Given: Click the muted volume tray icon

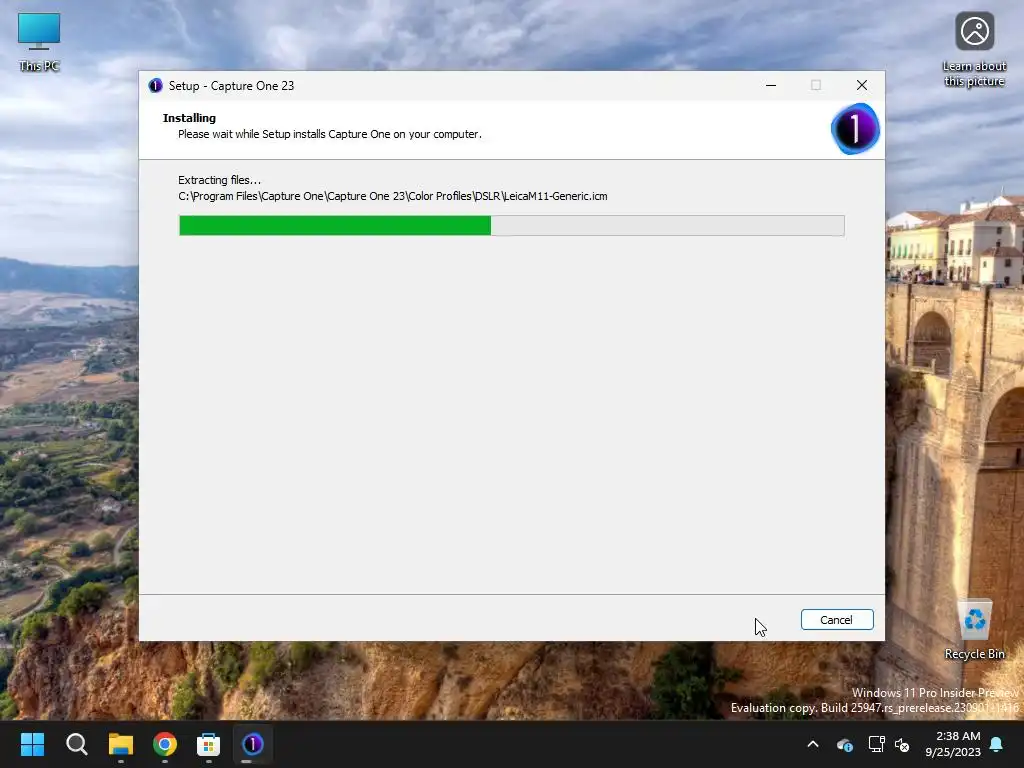Looking at the screenshot, I should [903, 744].
